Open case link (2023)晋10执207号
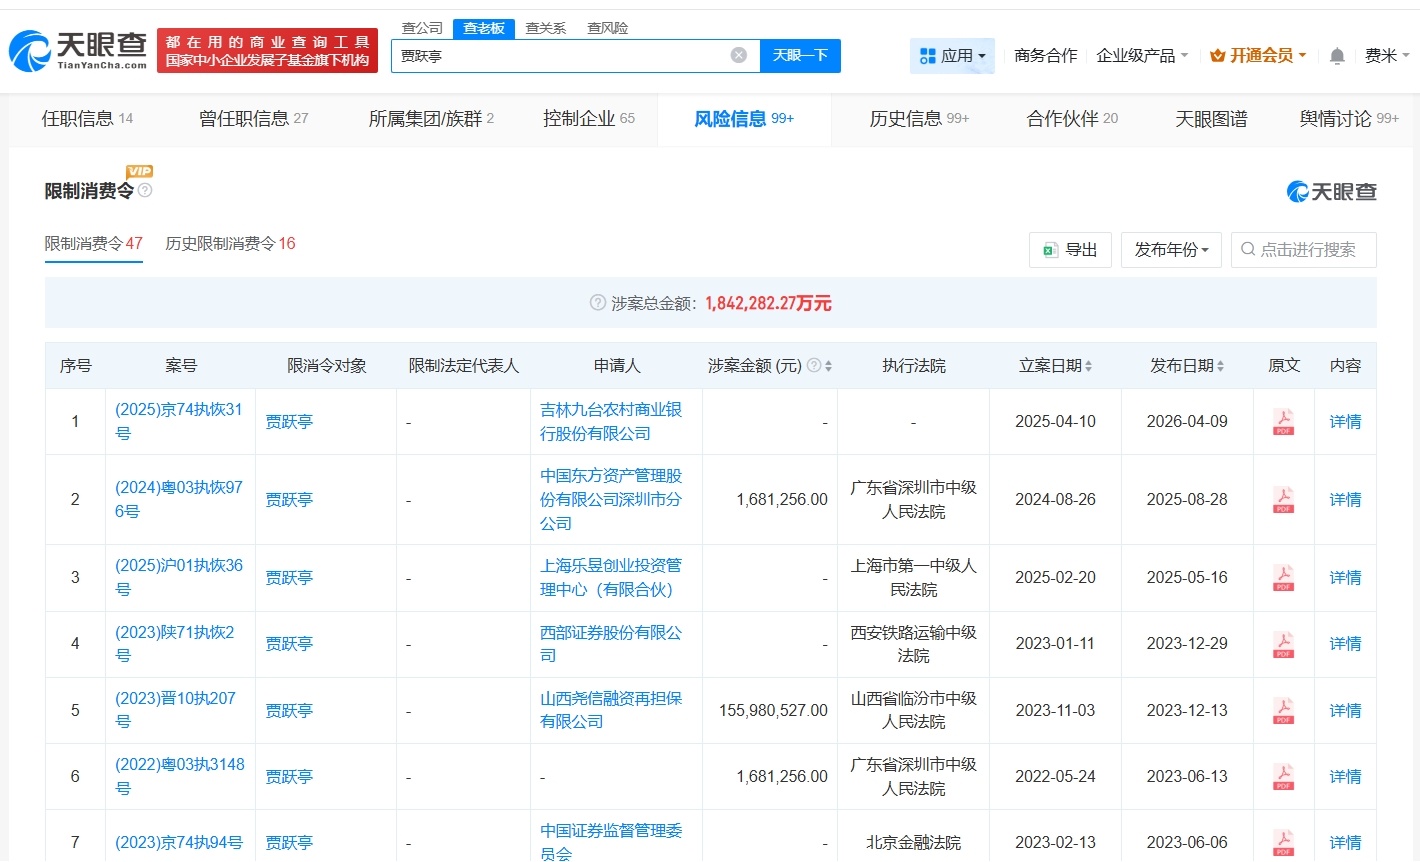Viewport: 1420px width, 862px height. (176, 710)
